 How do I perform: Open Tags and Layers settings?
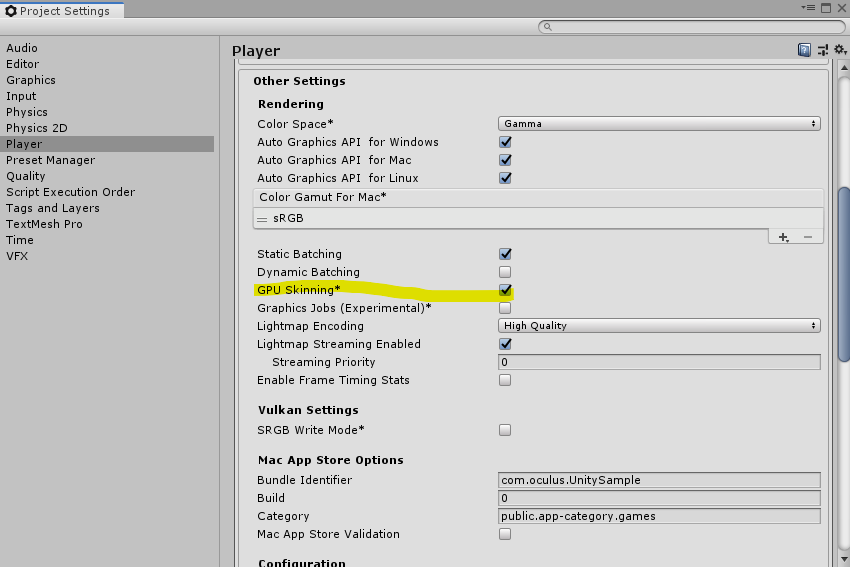click(x=53, y=208)
